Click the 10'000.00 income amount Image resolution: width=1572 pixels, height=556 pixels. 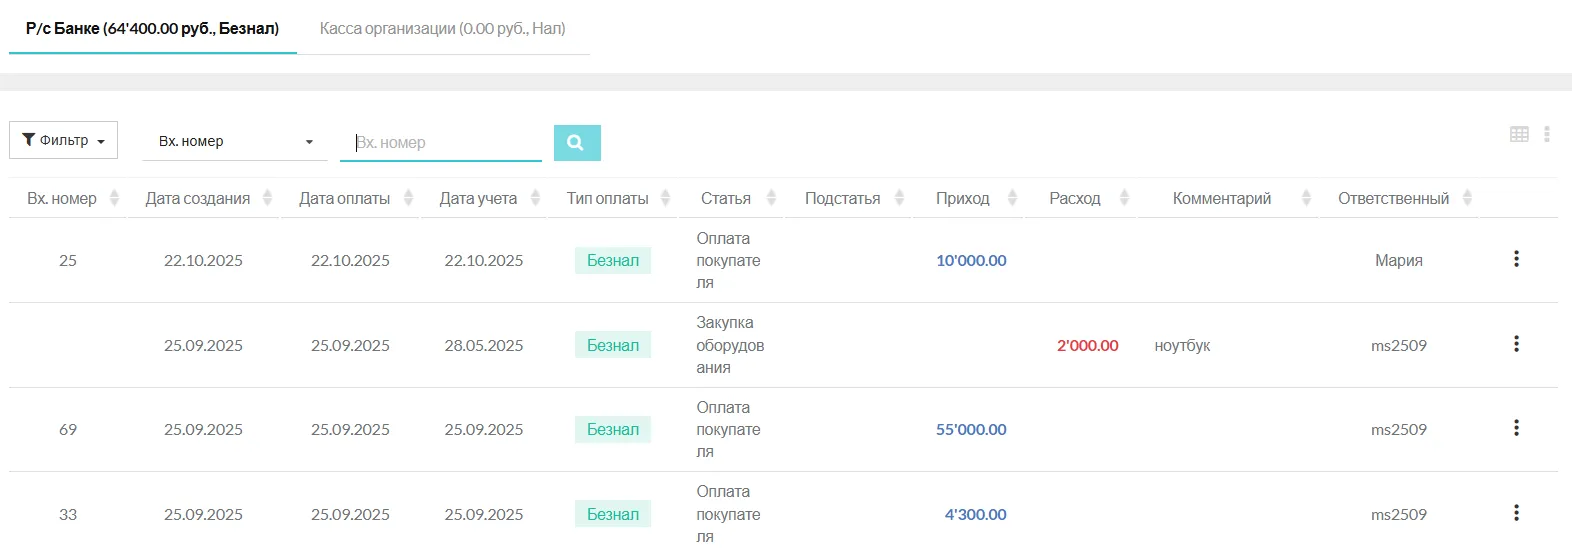(971, 260)
